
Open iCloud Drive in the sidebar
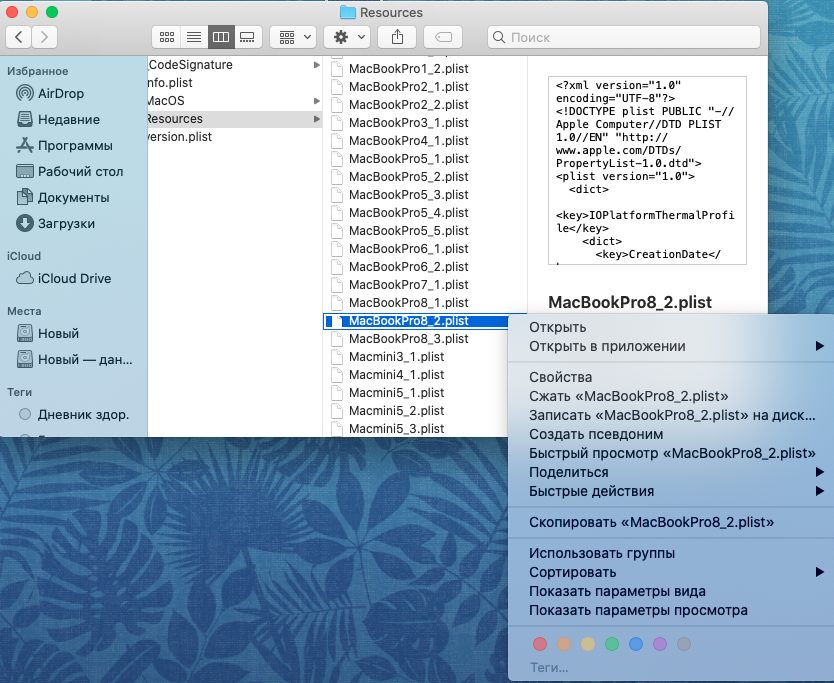(73, 278)
